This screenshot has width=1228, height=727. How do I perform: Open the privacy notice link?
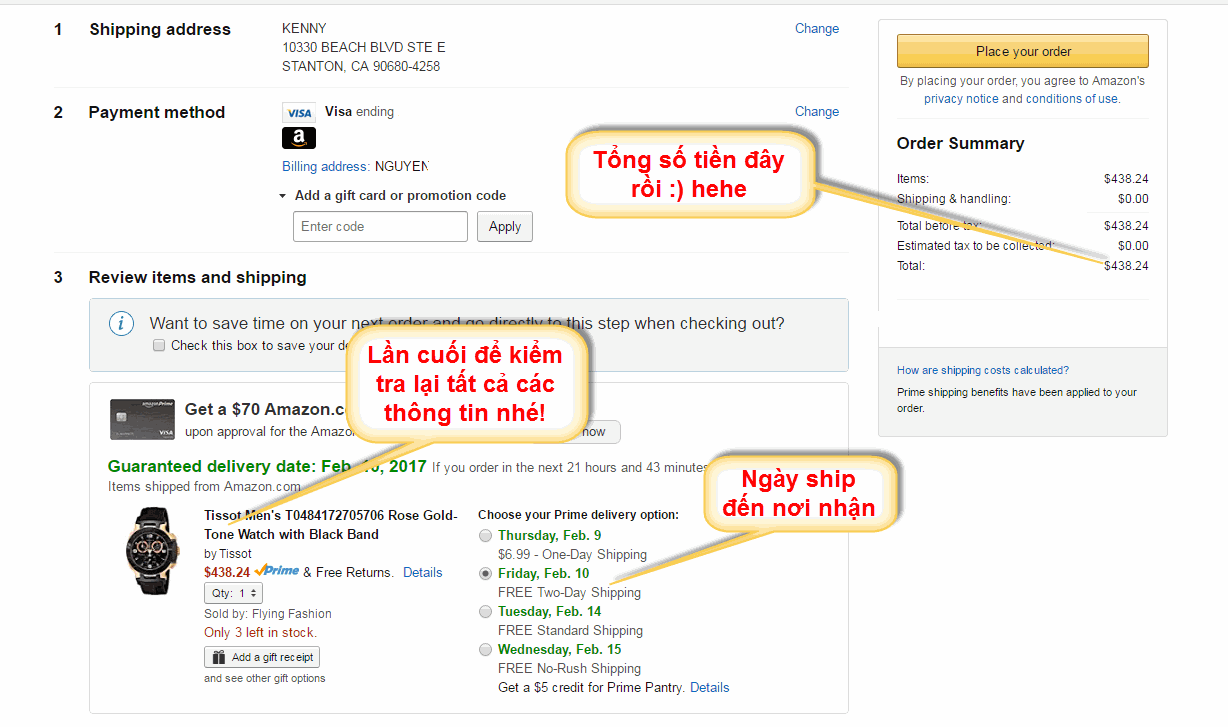click(x=961, y=99)
